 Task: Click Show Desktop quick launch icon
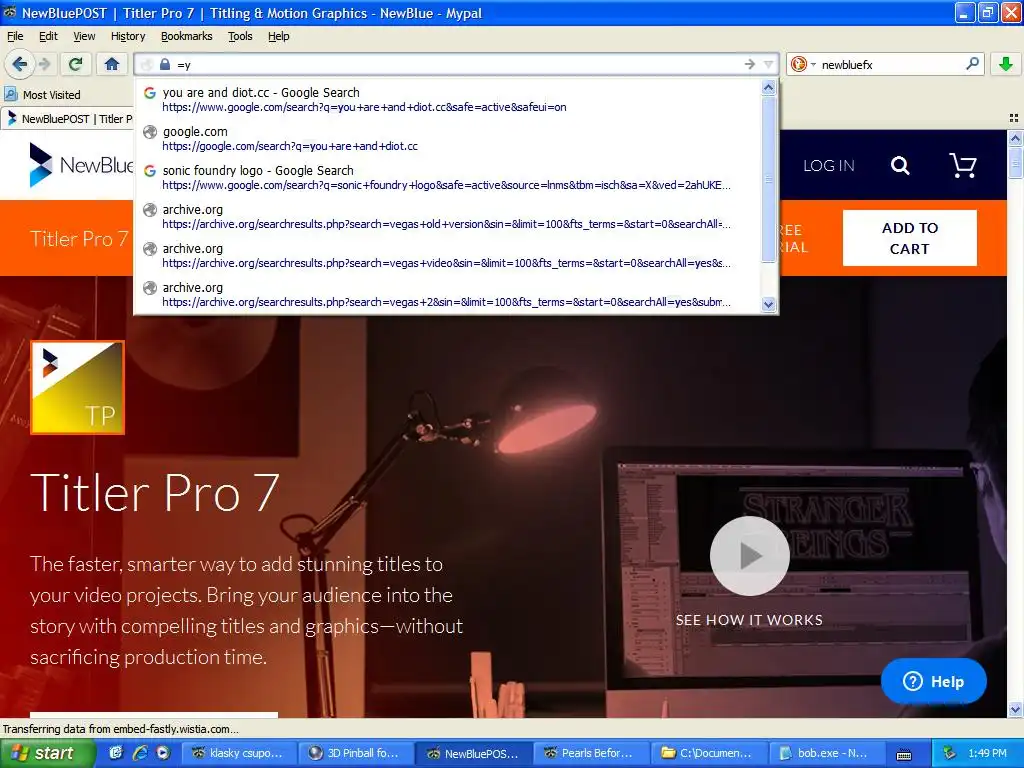[x=116, y=753]
